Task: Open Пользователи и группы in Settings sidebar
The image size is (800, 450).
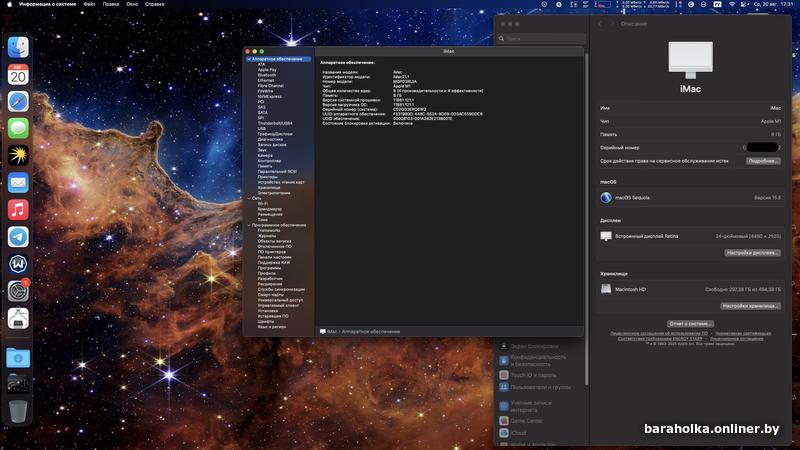Action: pyautogui.click(x=540, y=387)
